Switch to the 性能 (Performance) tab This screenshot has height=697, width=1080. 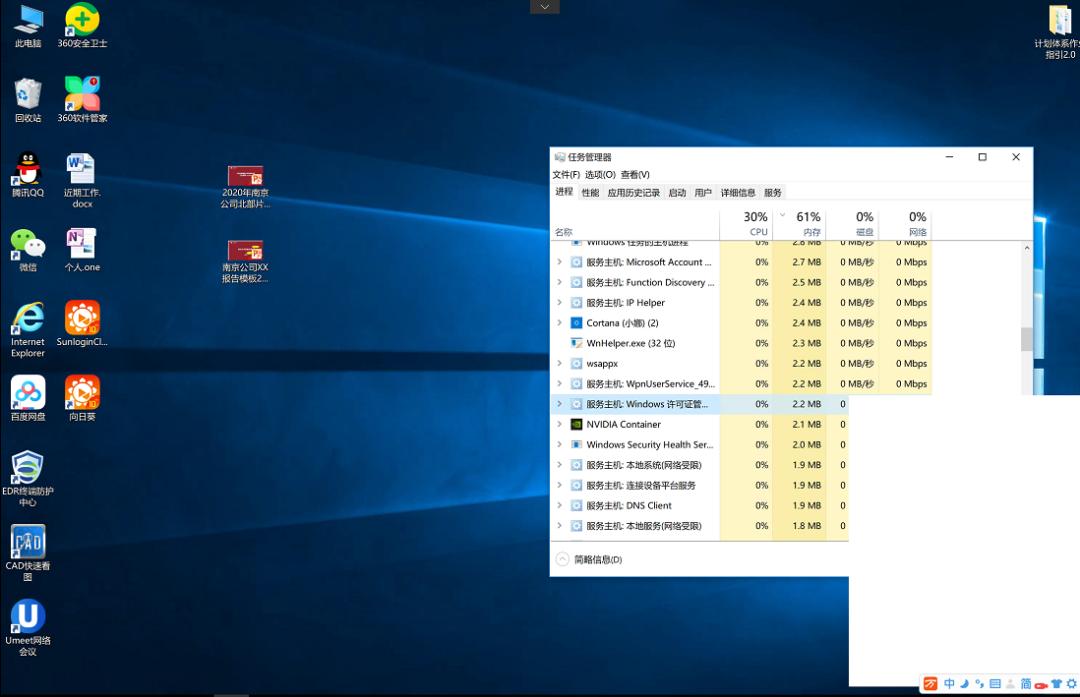589,192
